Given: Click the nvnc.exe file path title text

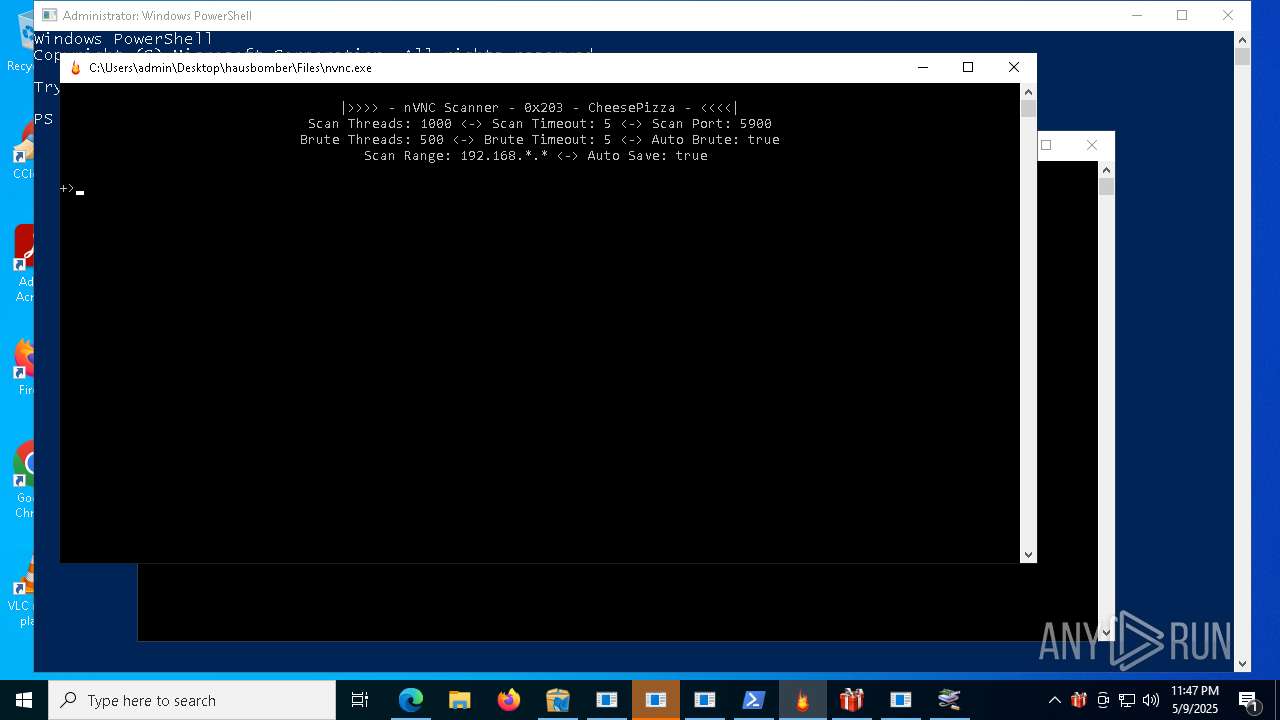Looking at the screenshot, I should [x=230, y=68].
